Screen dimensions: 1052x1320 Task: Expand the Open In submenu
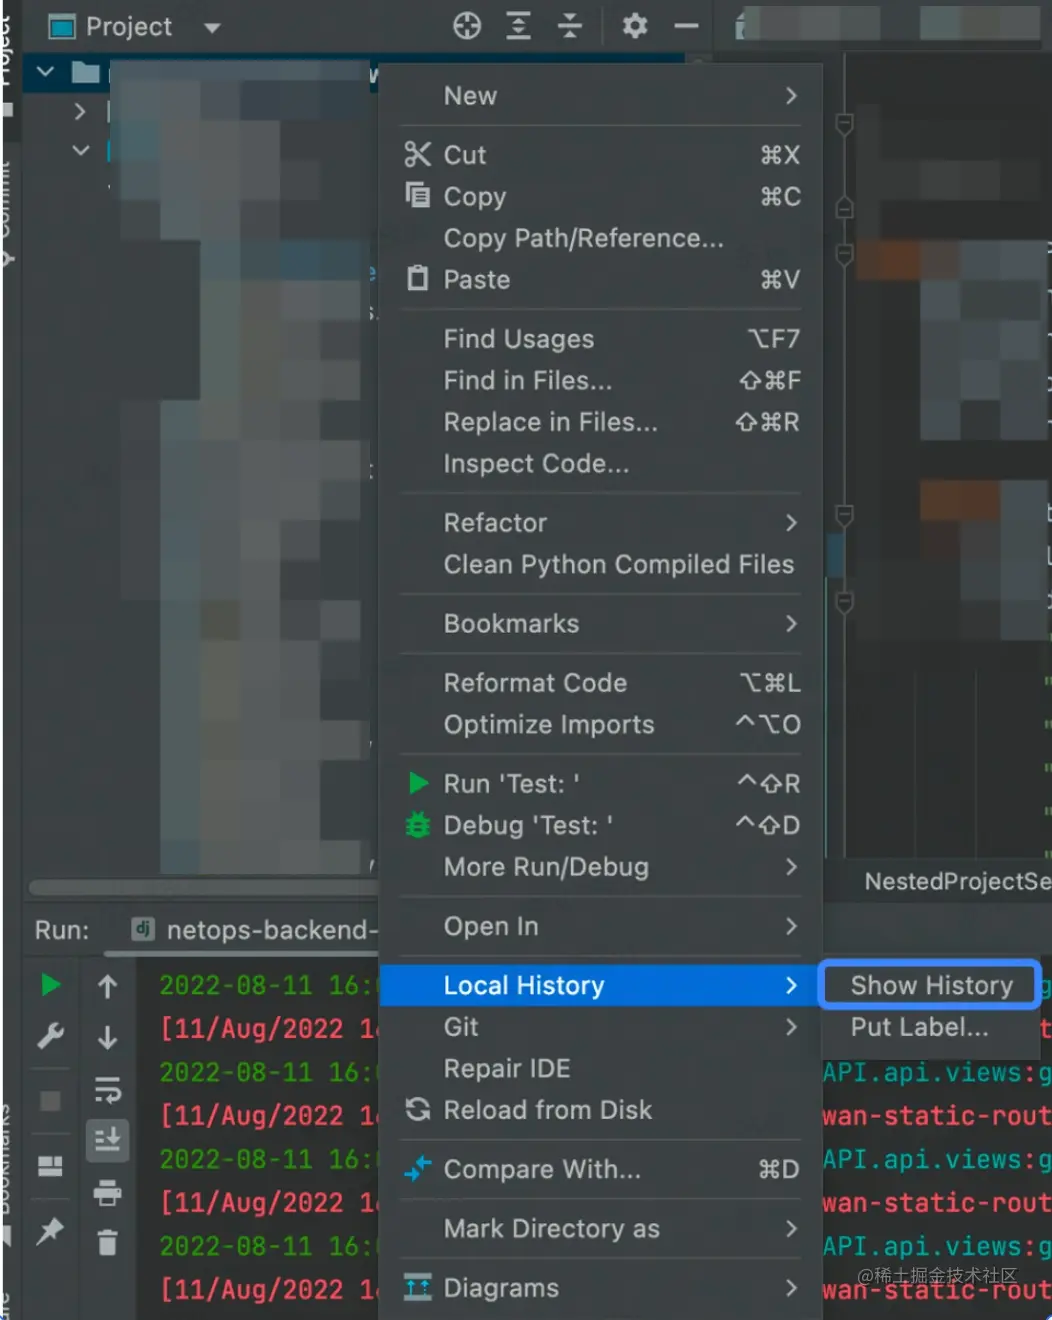pyautogui.click(x=600, y=927)
